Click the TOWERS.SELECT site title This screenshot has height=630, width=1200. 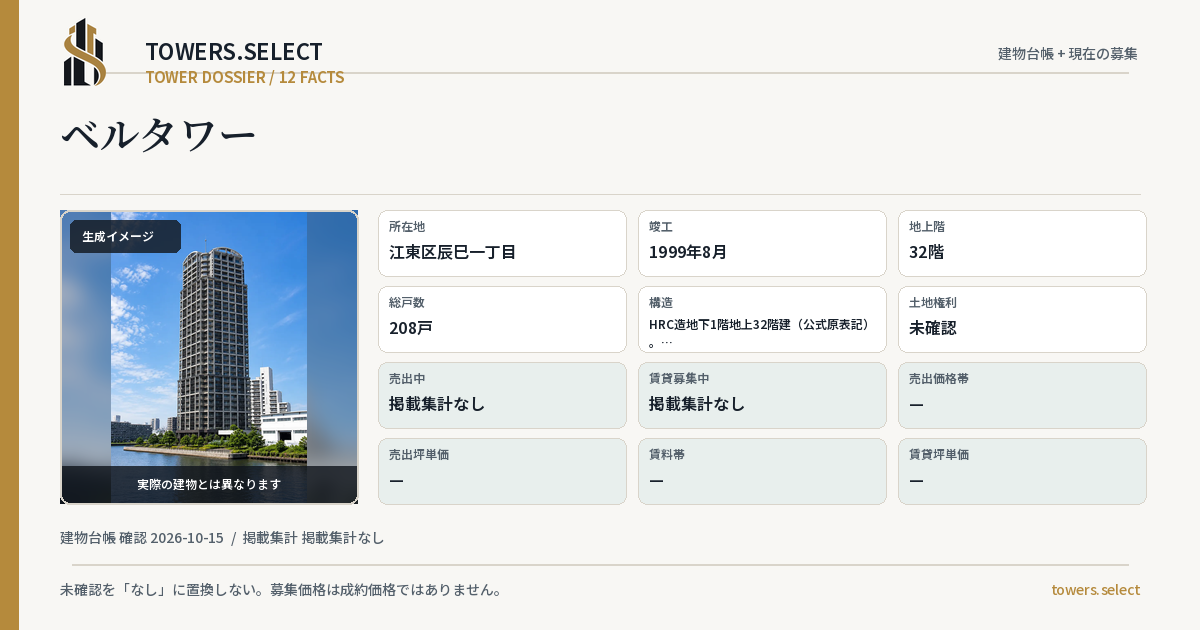click(234, 52)
